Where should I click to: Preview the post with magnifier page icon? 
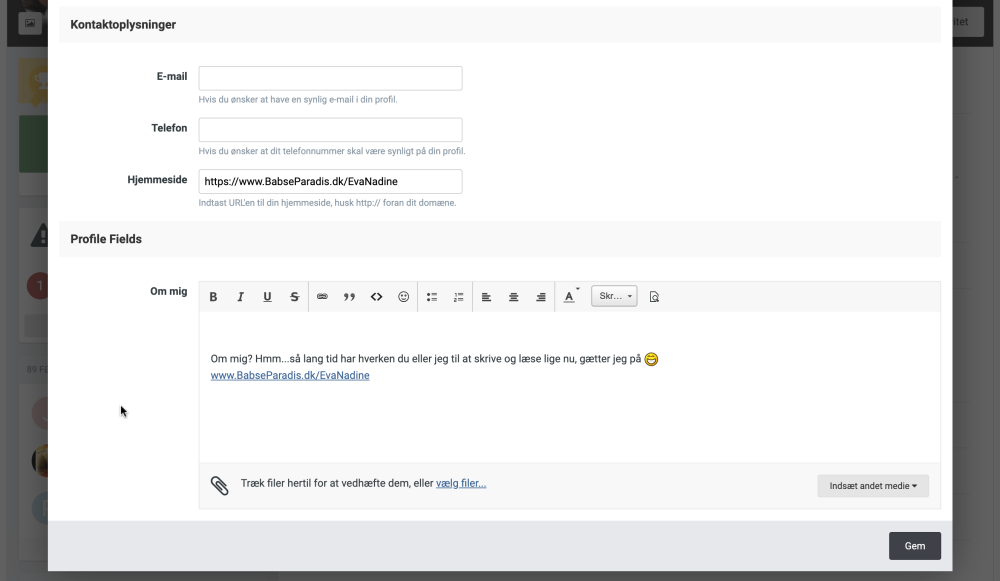pos(654,297)
